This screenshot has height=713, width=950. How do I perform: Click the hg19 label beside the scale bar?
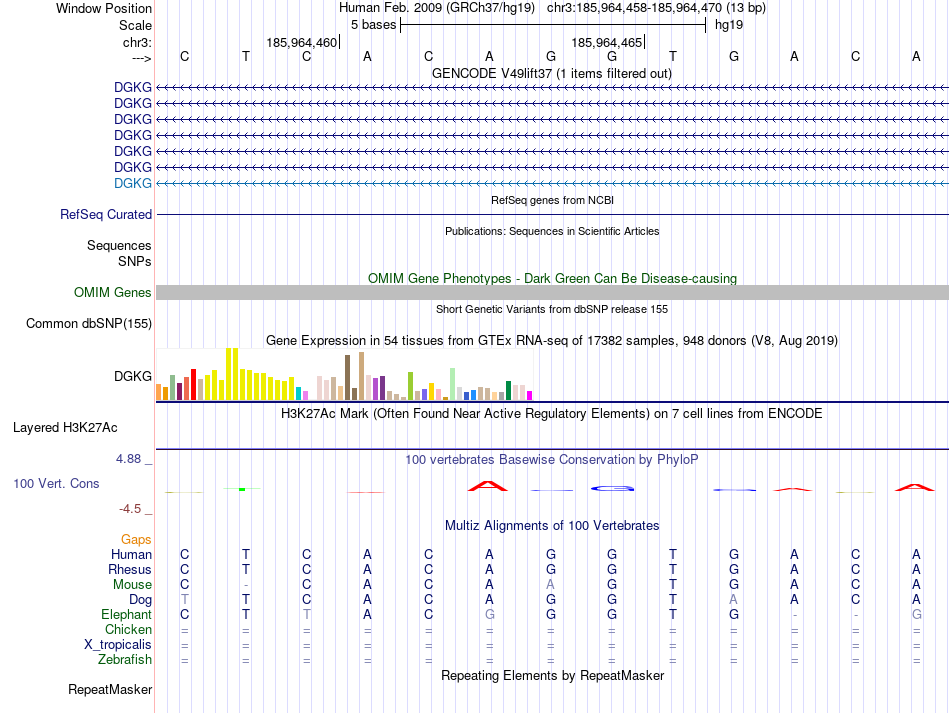(x=729, y=25)
